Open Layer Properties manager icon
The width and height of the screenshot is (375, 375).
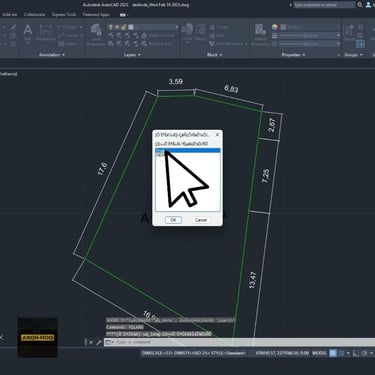point(96,35)
